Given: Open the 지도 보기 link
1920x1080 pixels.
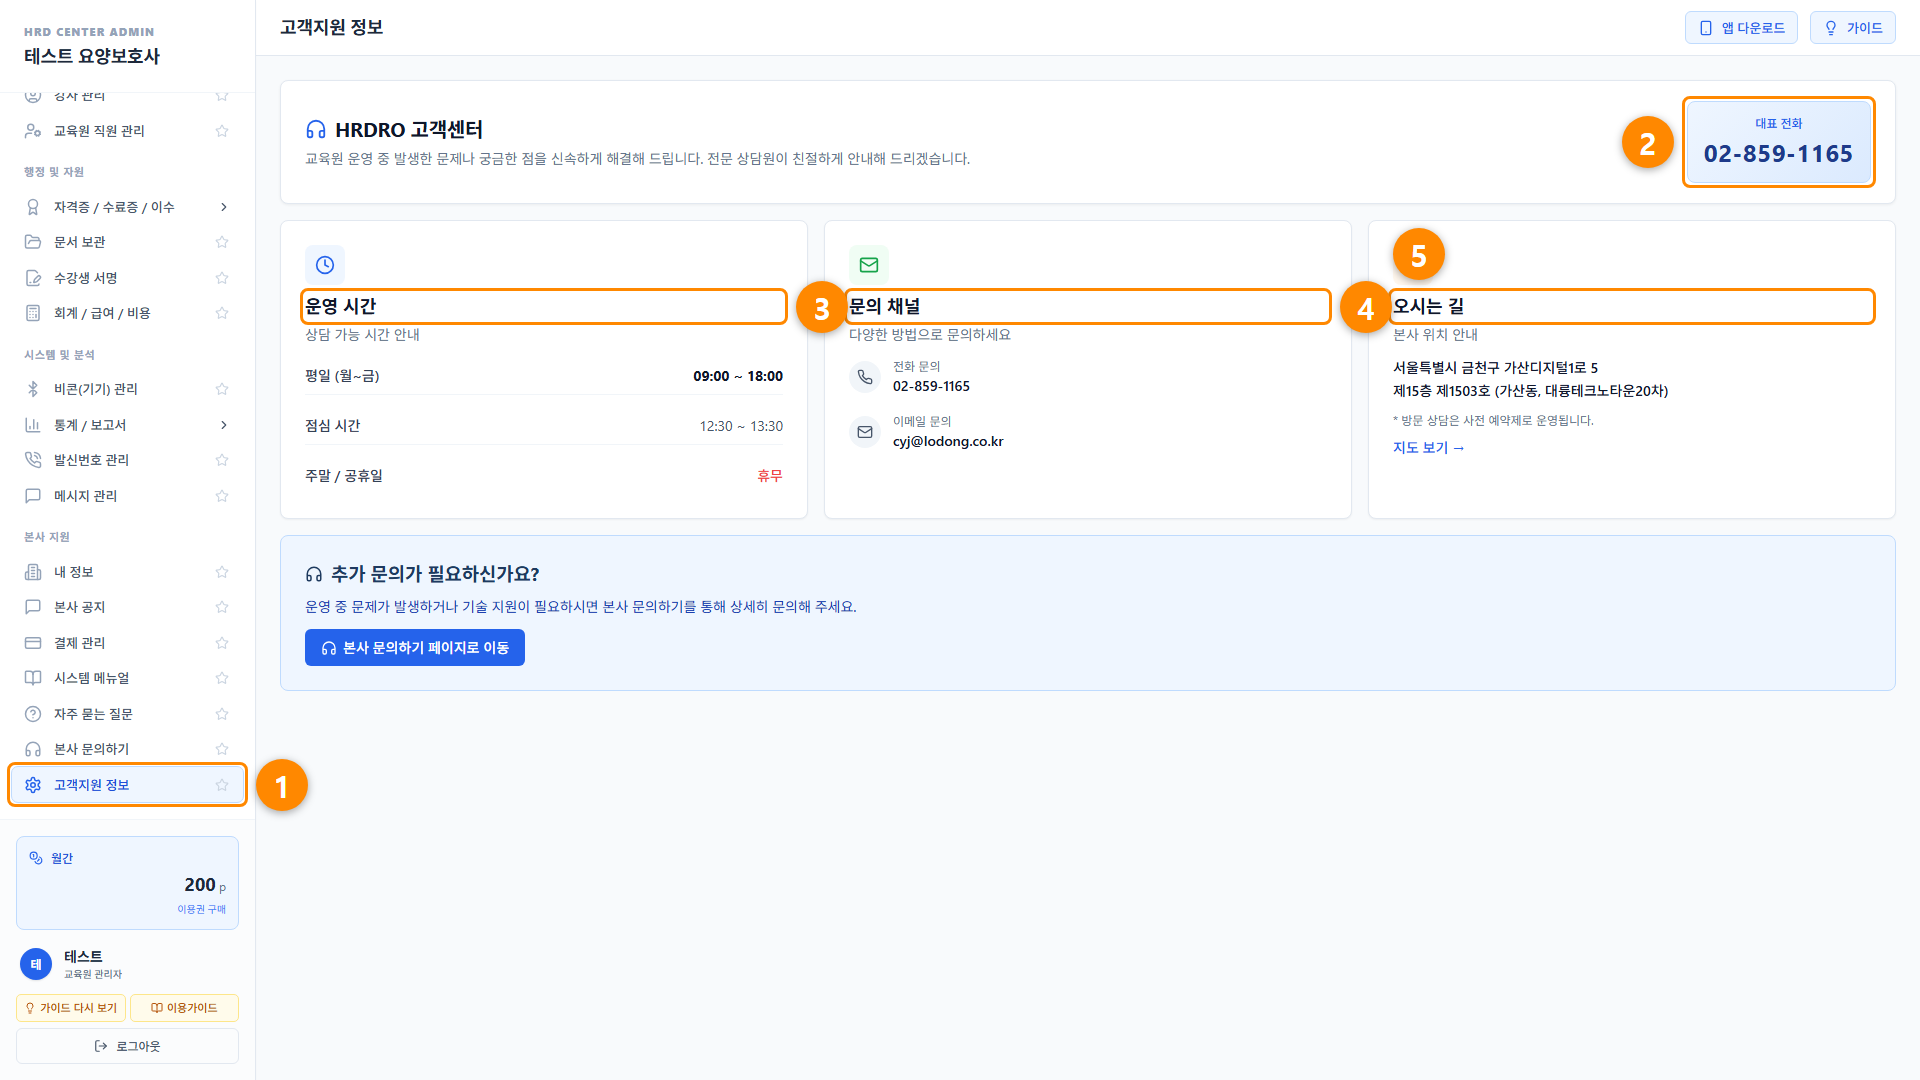Looking at the screenshot, I should click(1428, 448).
